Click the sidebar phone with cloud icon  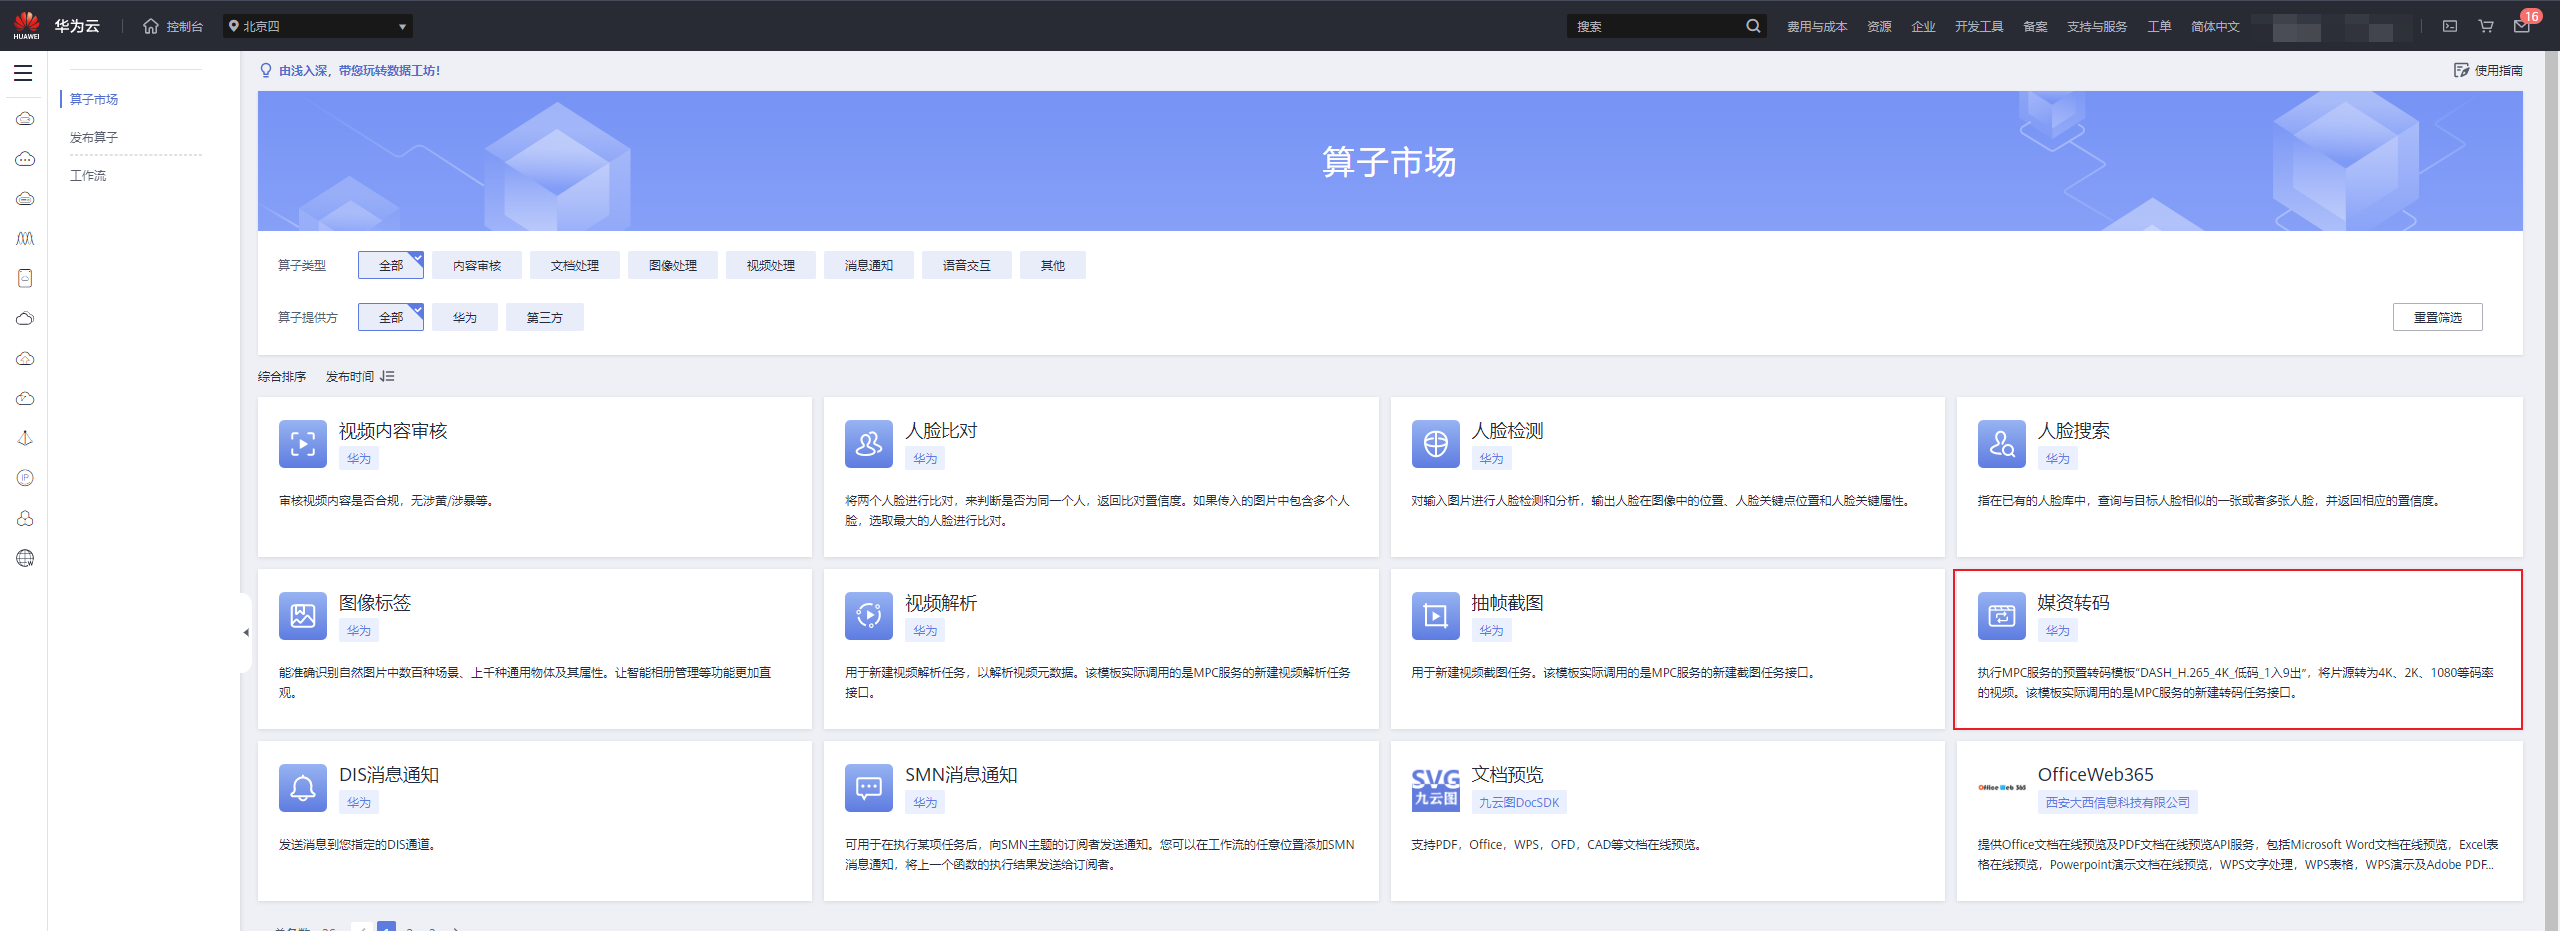pos(25,279)
